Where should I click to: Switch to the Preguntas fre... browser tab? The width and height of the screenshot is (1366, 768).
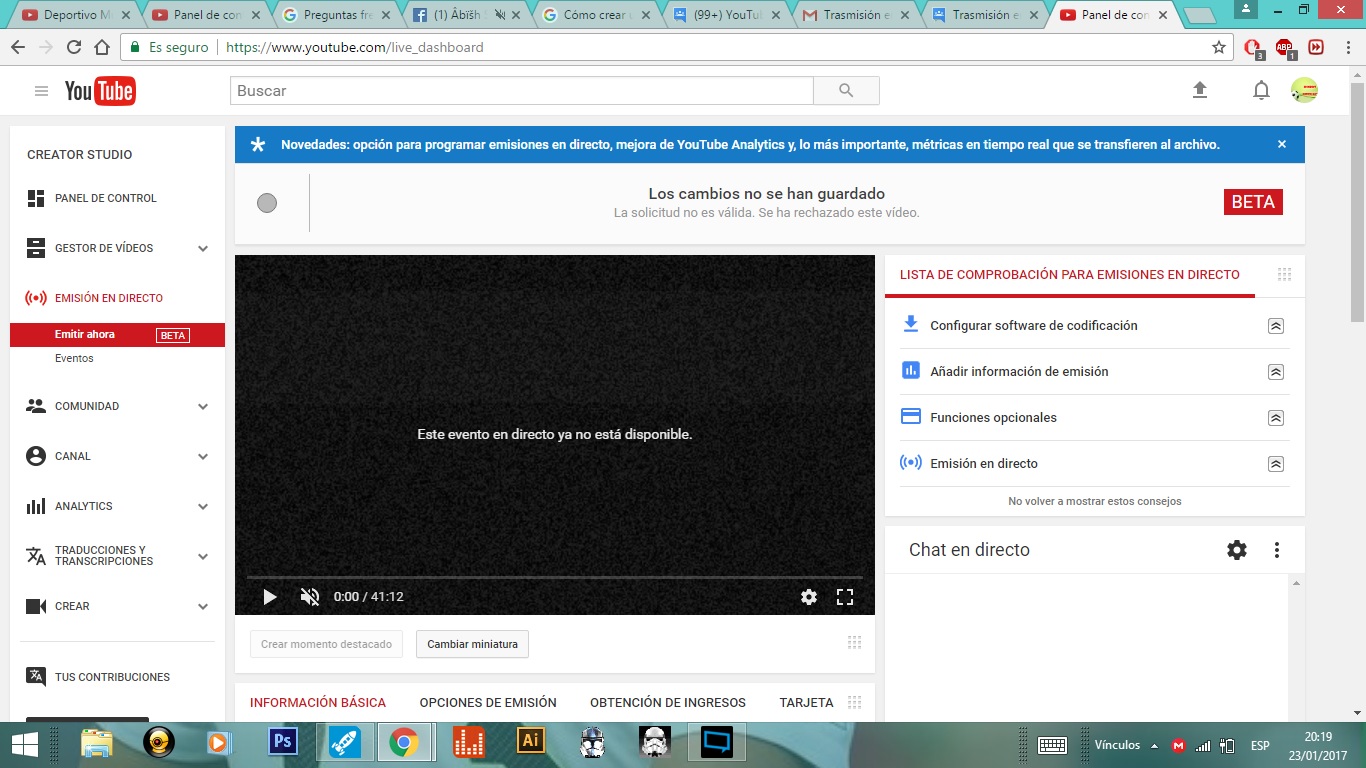pos(337,15)
